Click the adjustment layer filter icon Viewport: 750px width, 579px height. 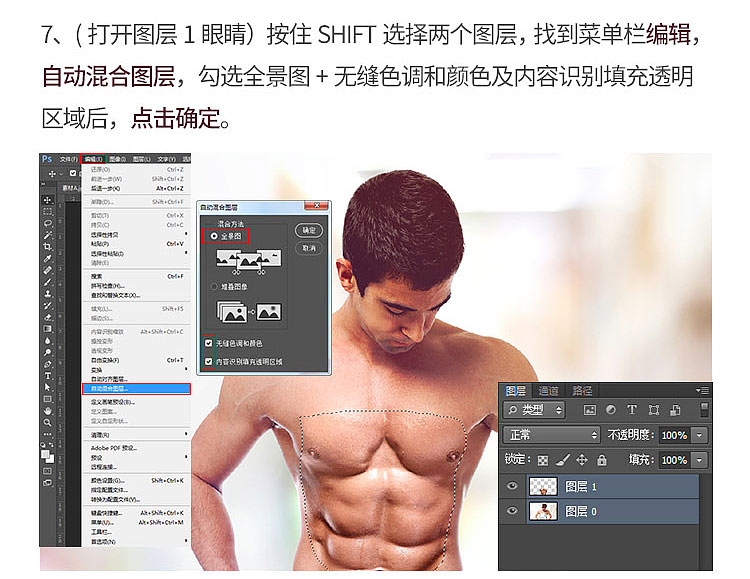coord(611,410)
